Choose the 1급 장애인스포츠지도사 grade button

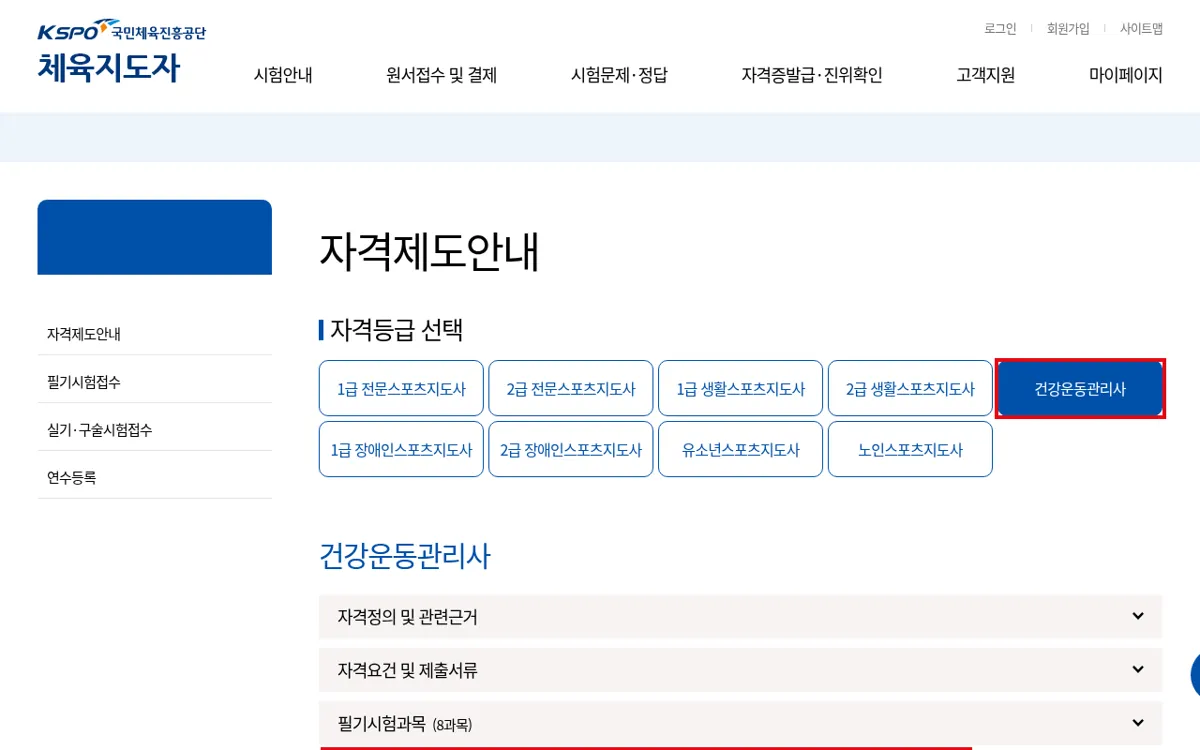click(x=401, y=449)
